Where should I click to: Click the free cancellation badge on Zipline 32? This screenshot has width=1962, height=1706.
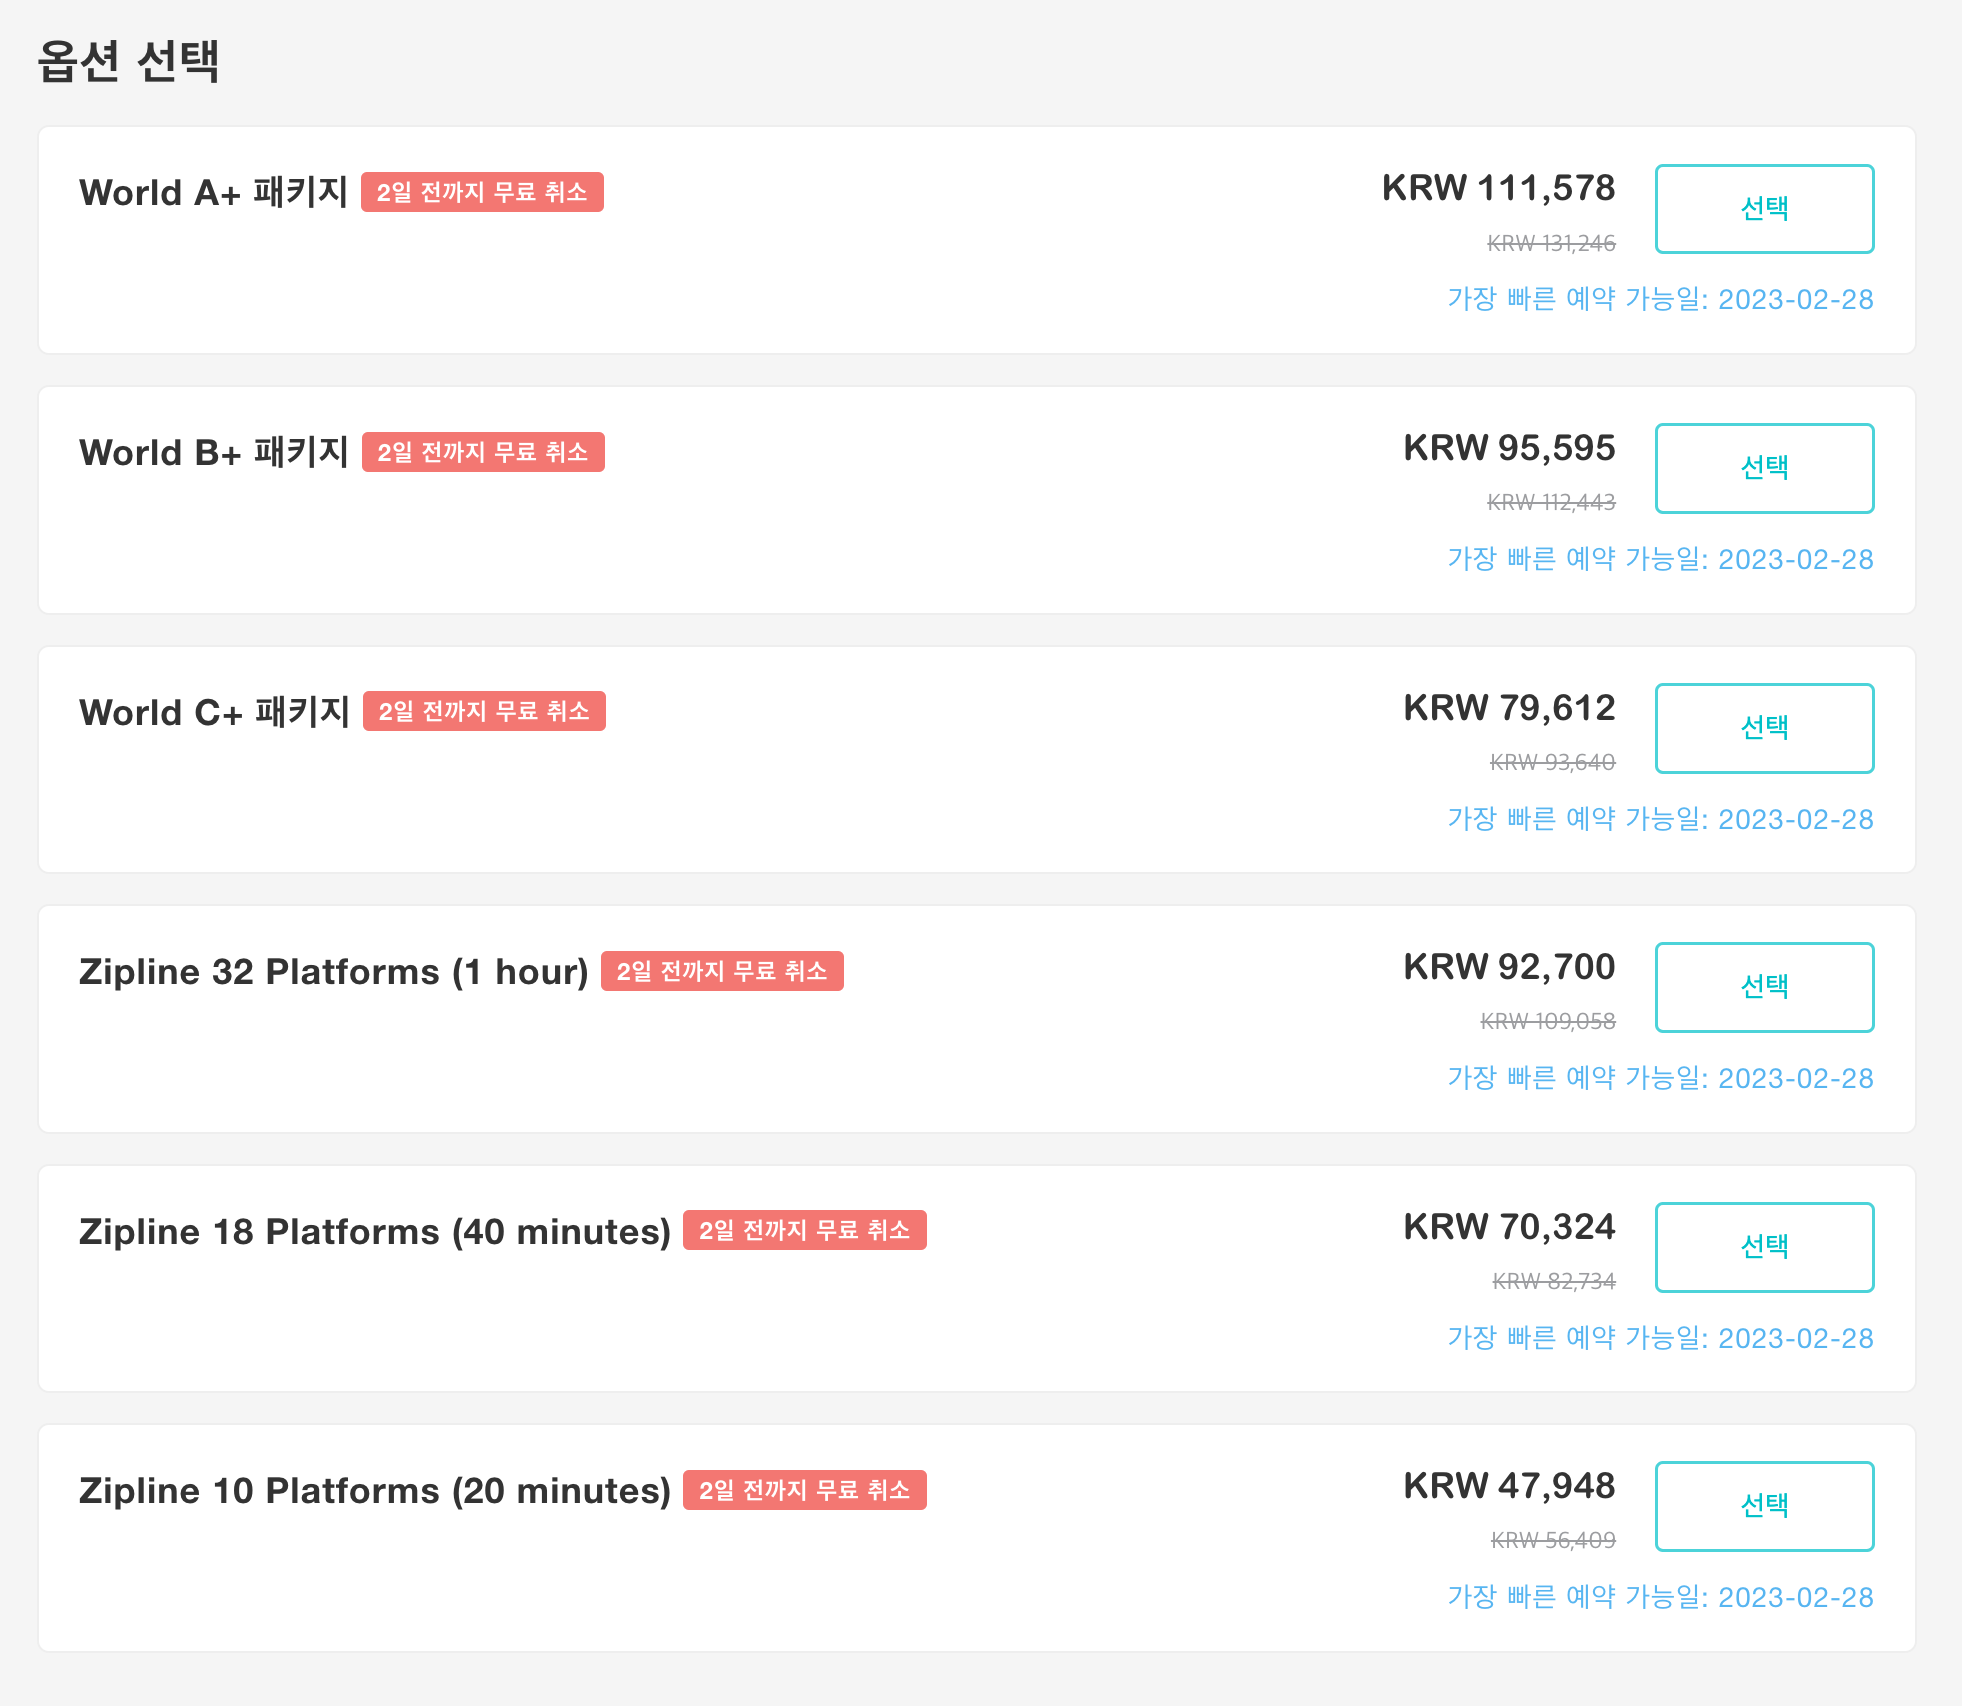(722, 970)
